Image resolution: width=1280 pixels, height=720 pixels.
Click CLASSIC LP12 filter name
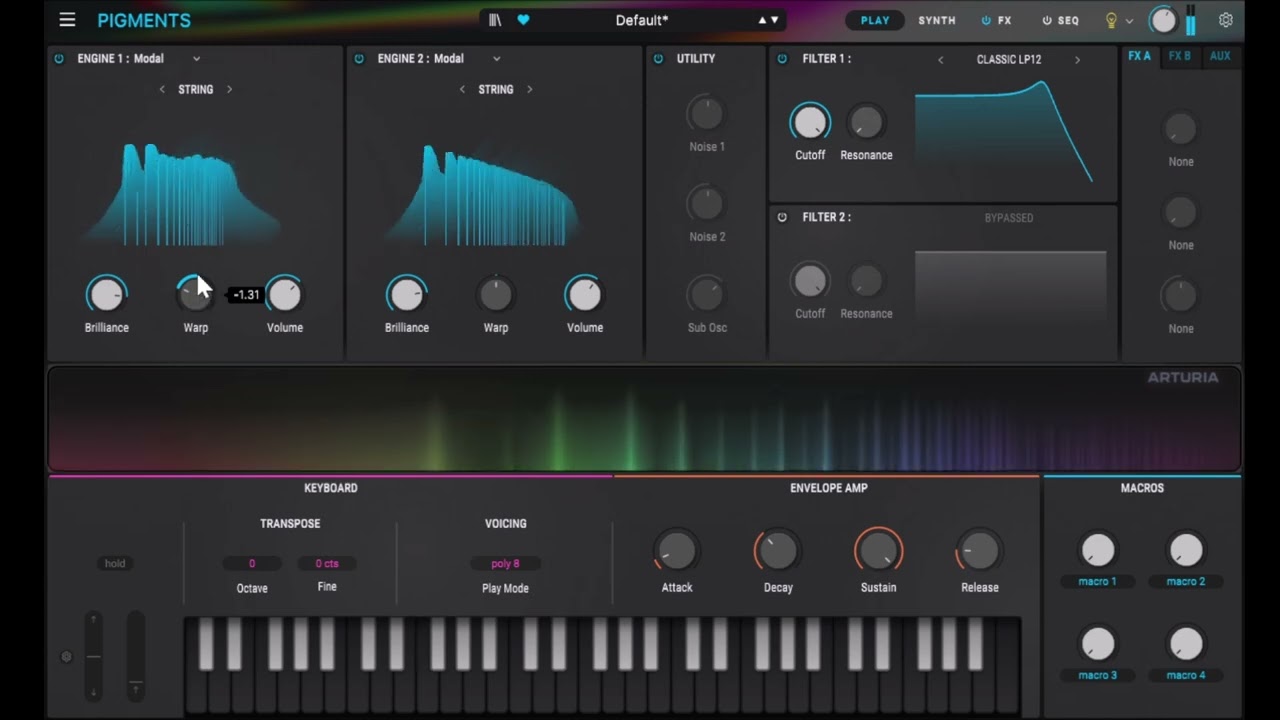1009,60
